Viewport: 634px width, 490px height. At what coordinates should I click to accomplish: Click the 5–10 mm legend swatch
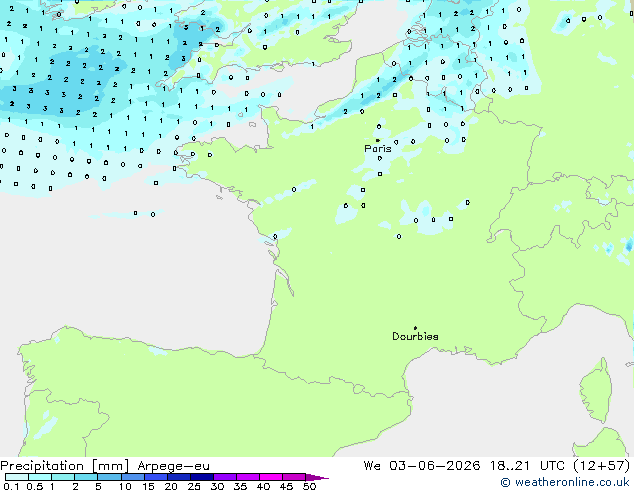pyautogui.click(x=109, y=477)
